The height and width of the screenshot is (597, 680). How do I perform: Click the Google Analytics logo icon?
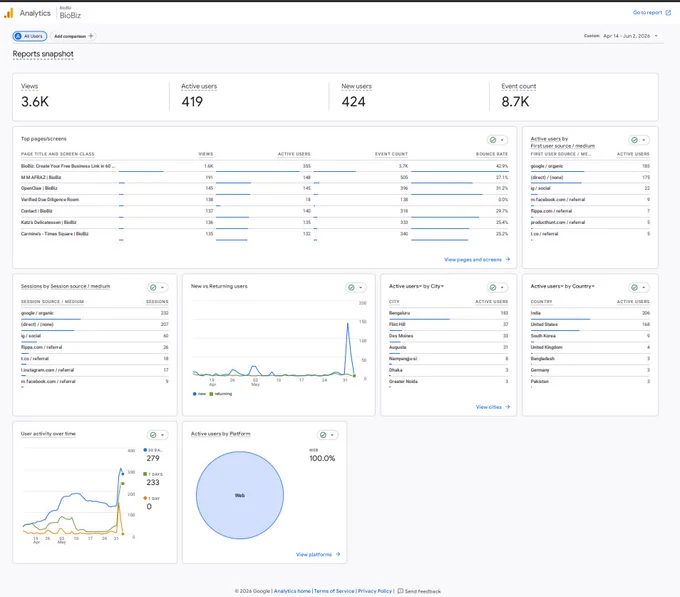9,13
